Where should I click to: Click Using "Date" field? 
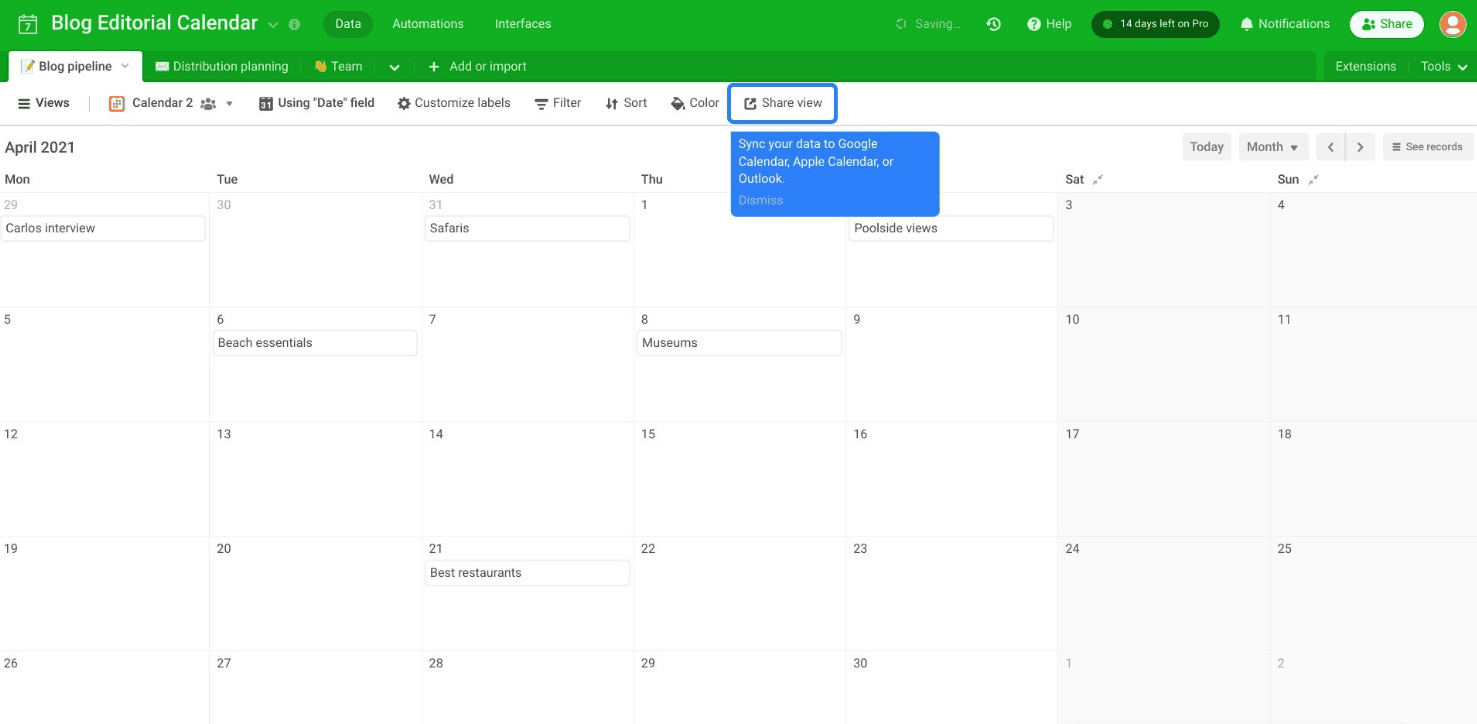316,103
